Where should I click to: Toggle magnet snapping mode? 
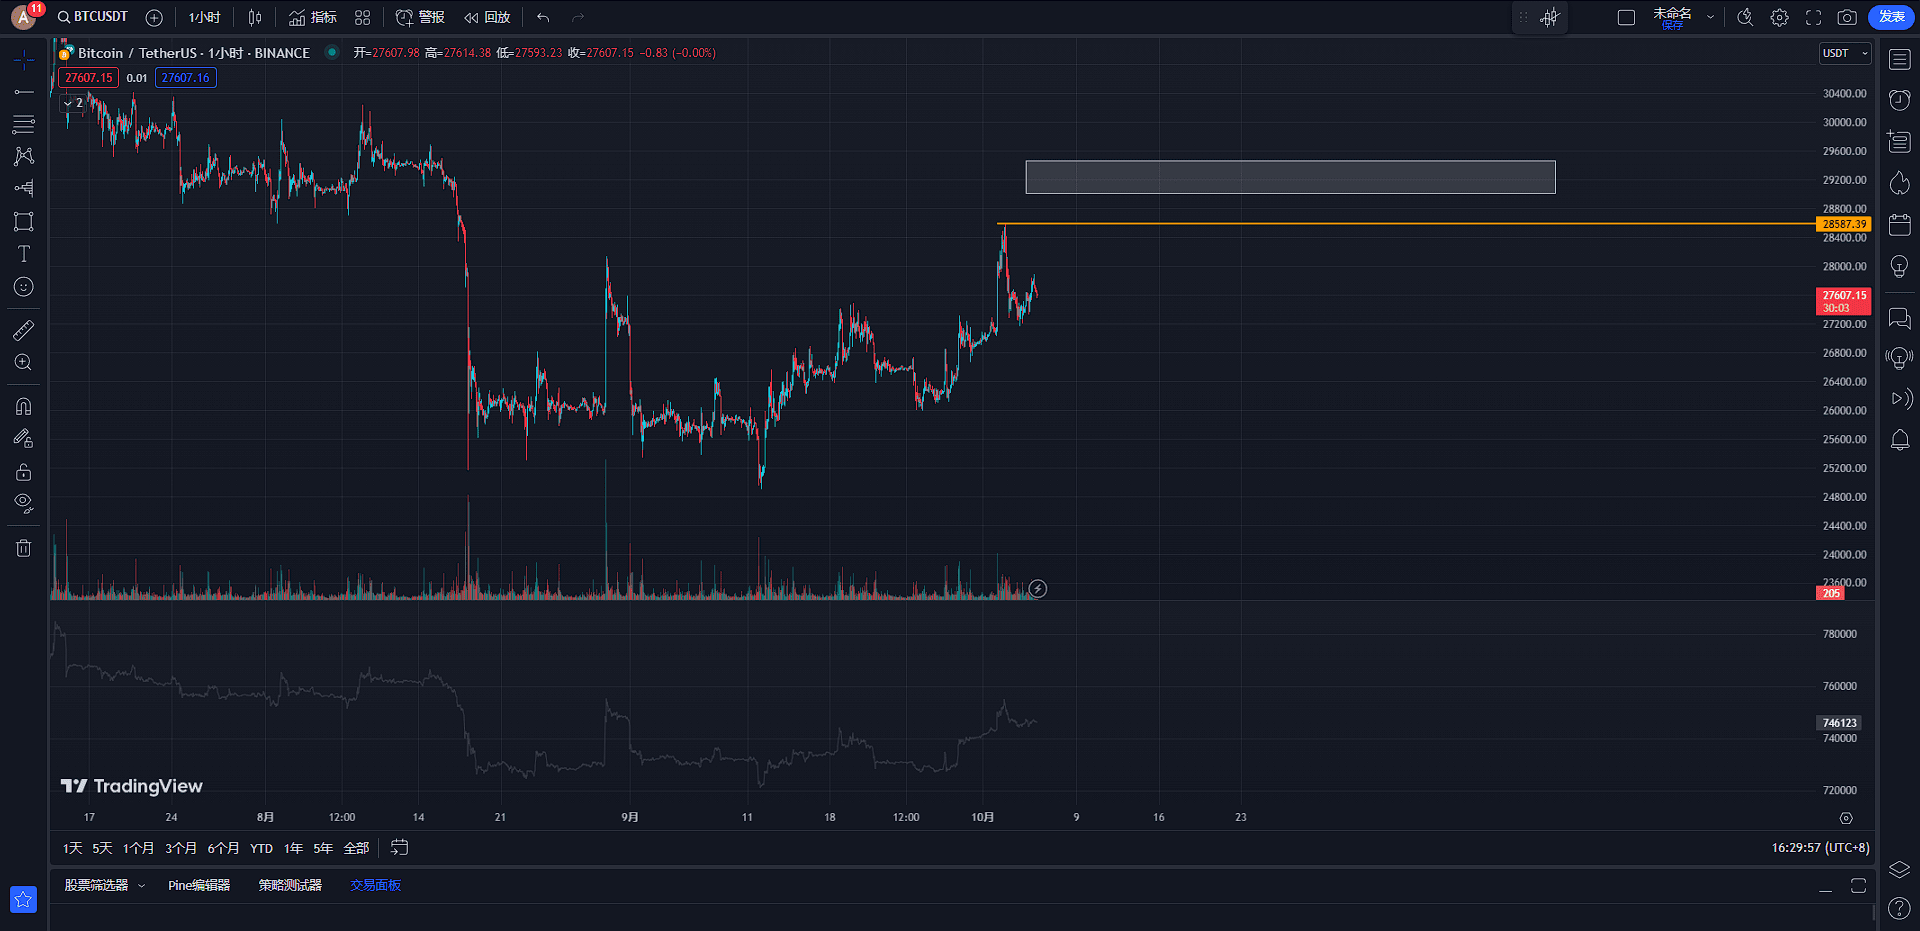23,406
